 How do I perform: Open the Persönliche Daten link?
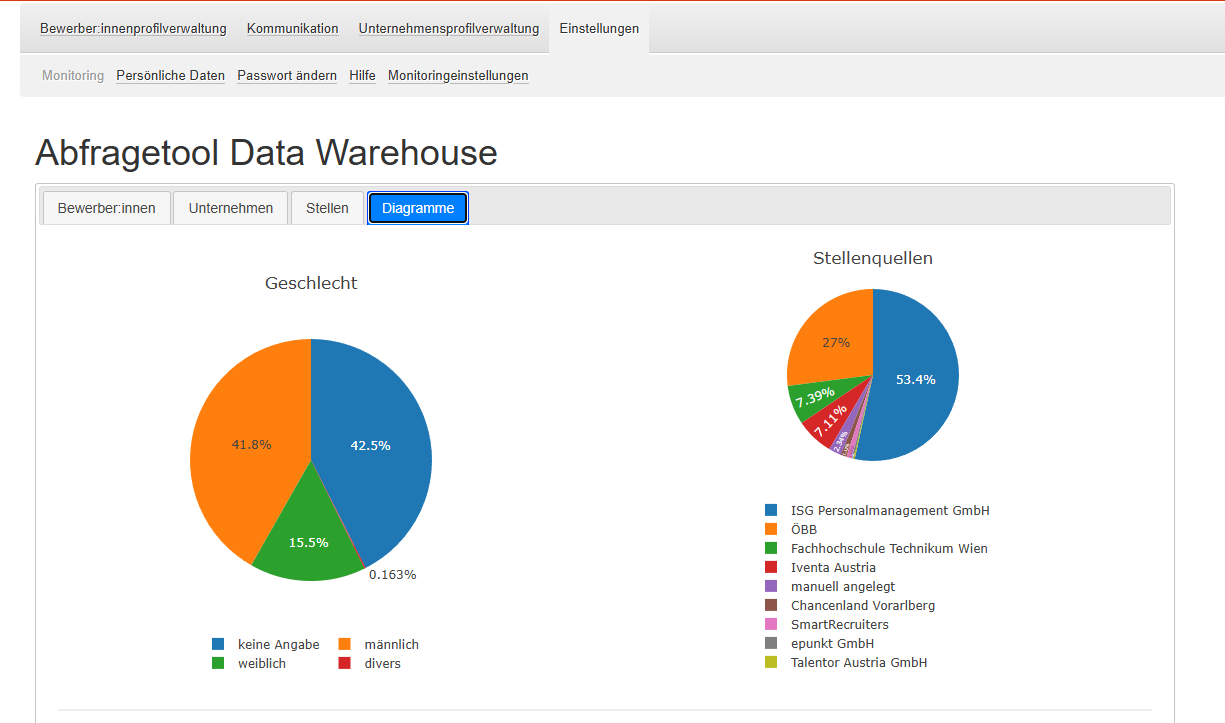click(171, 75)
